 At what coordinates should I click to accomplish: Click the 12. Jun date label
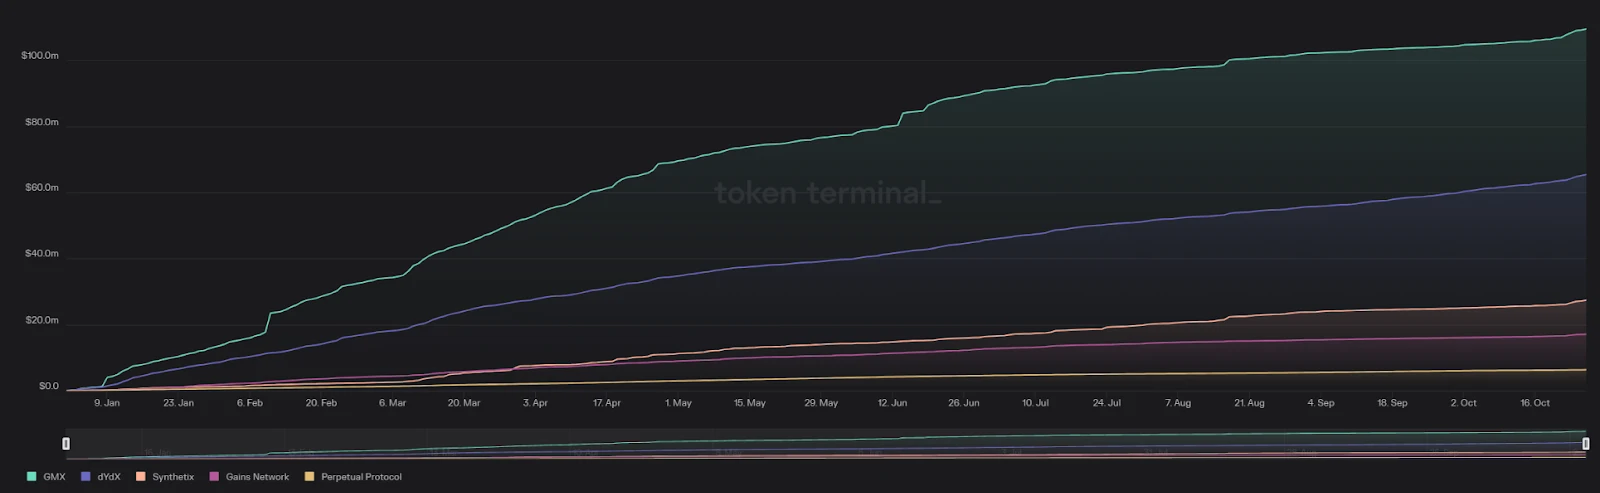[x=893, y=403]
